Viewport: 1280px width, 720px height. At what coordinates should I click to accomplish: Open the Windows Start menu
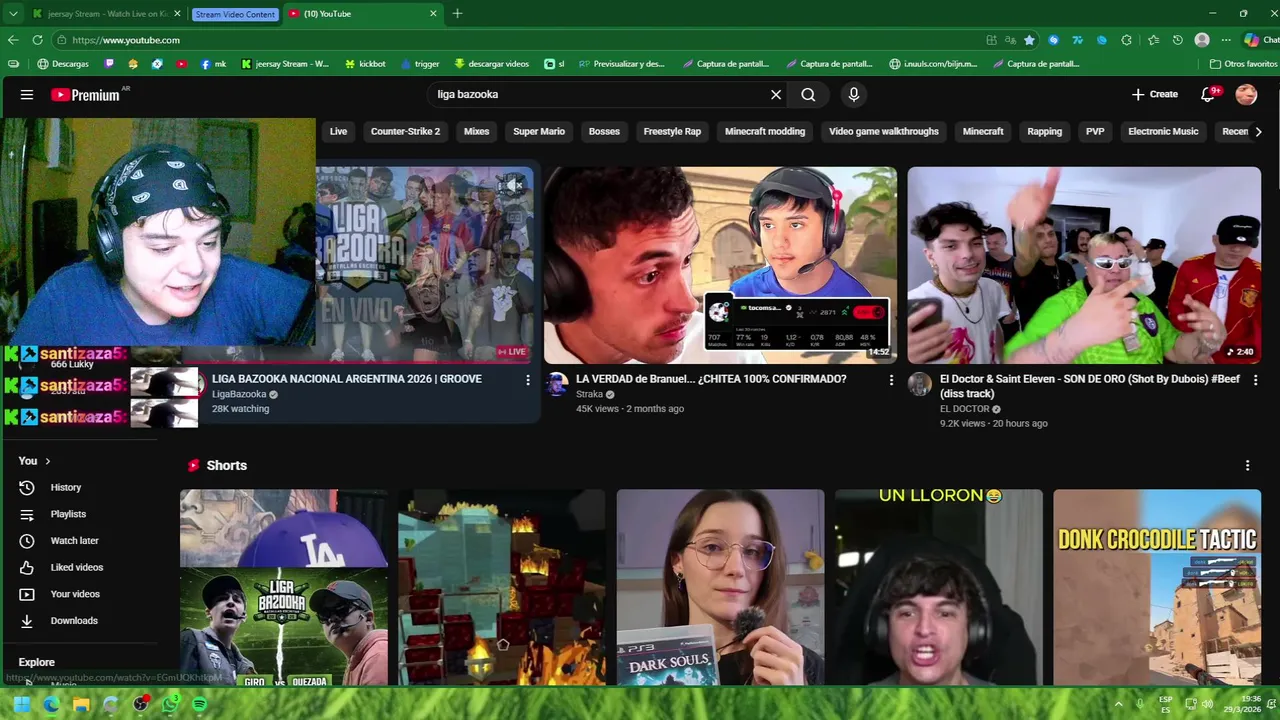point(21,705)
